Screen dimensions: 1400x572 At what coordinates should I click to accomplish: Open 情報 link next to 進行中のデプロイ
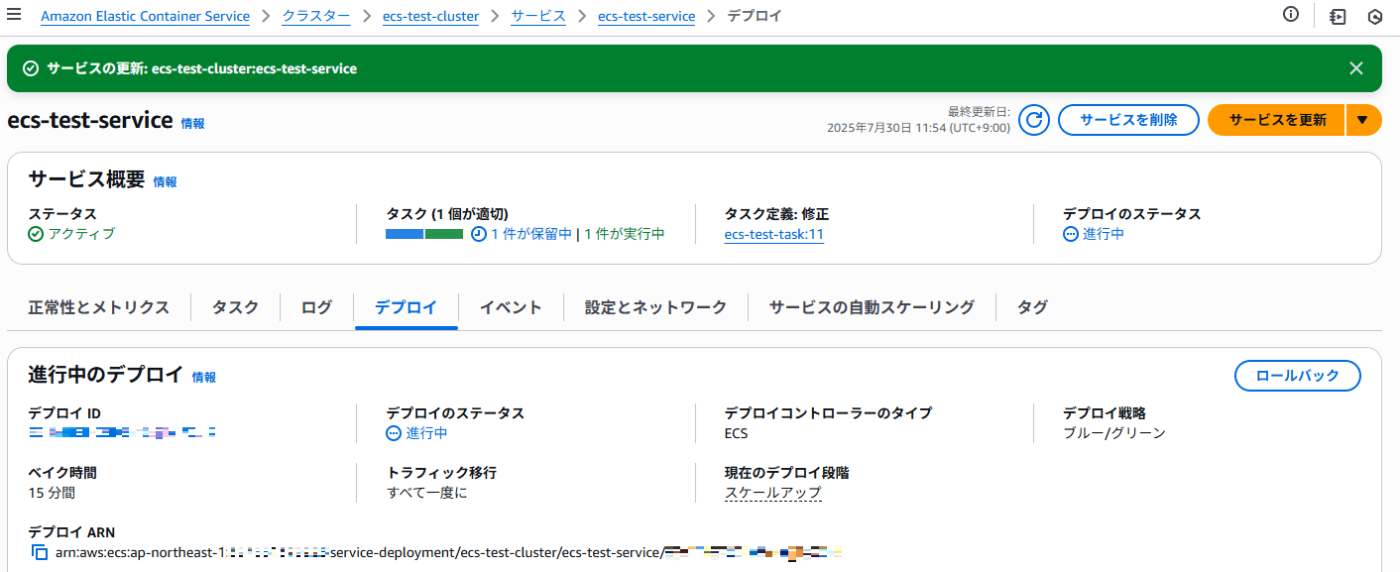tap(204, 377)
